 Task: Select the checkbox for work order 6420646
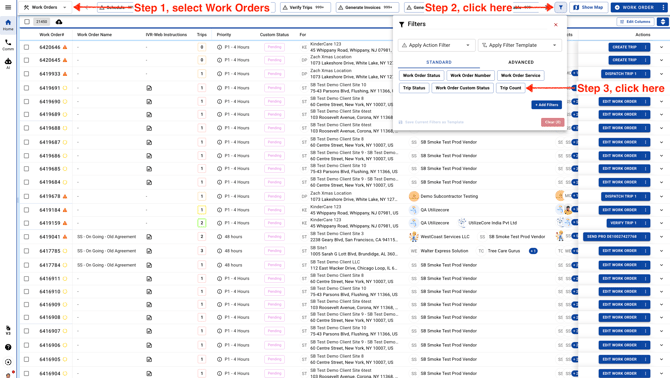coord(26,47)
